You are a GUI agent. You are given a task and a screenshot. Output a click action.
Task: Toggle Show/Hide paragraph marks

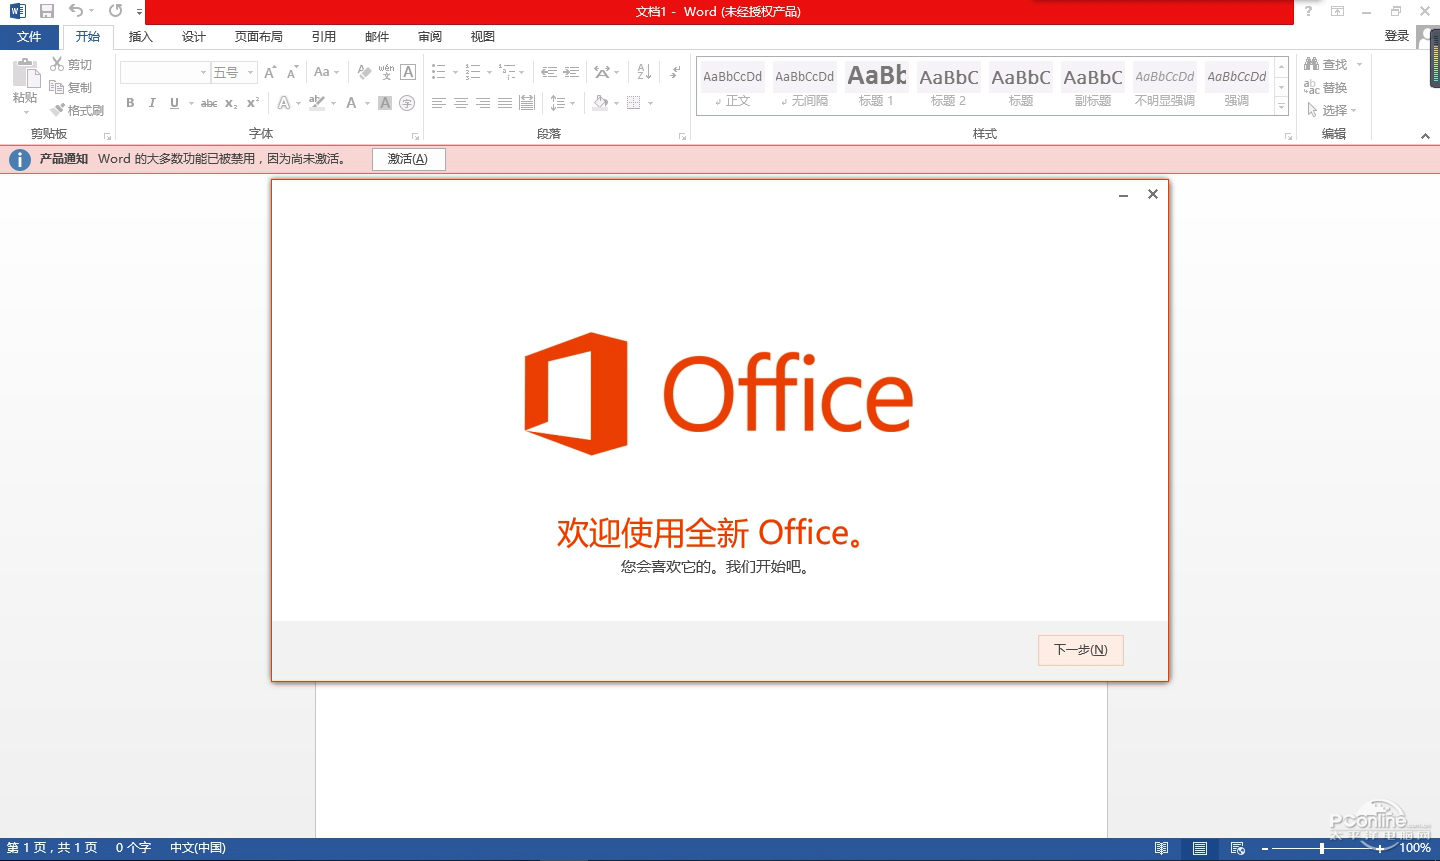676,72
